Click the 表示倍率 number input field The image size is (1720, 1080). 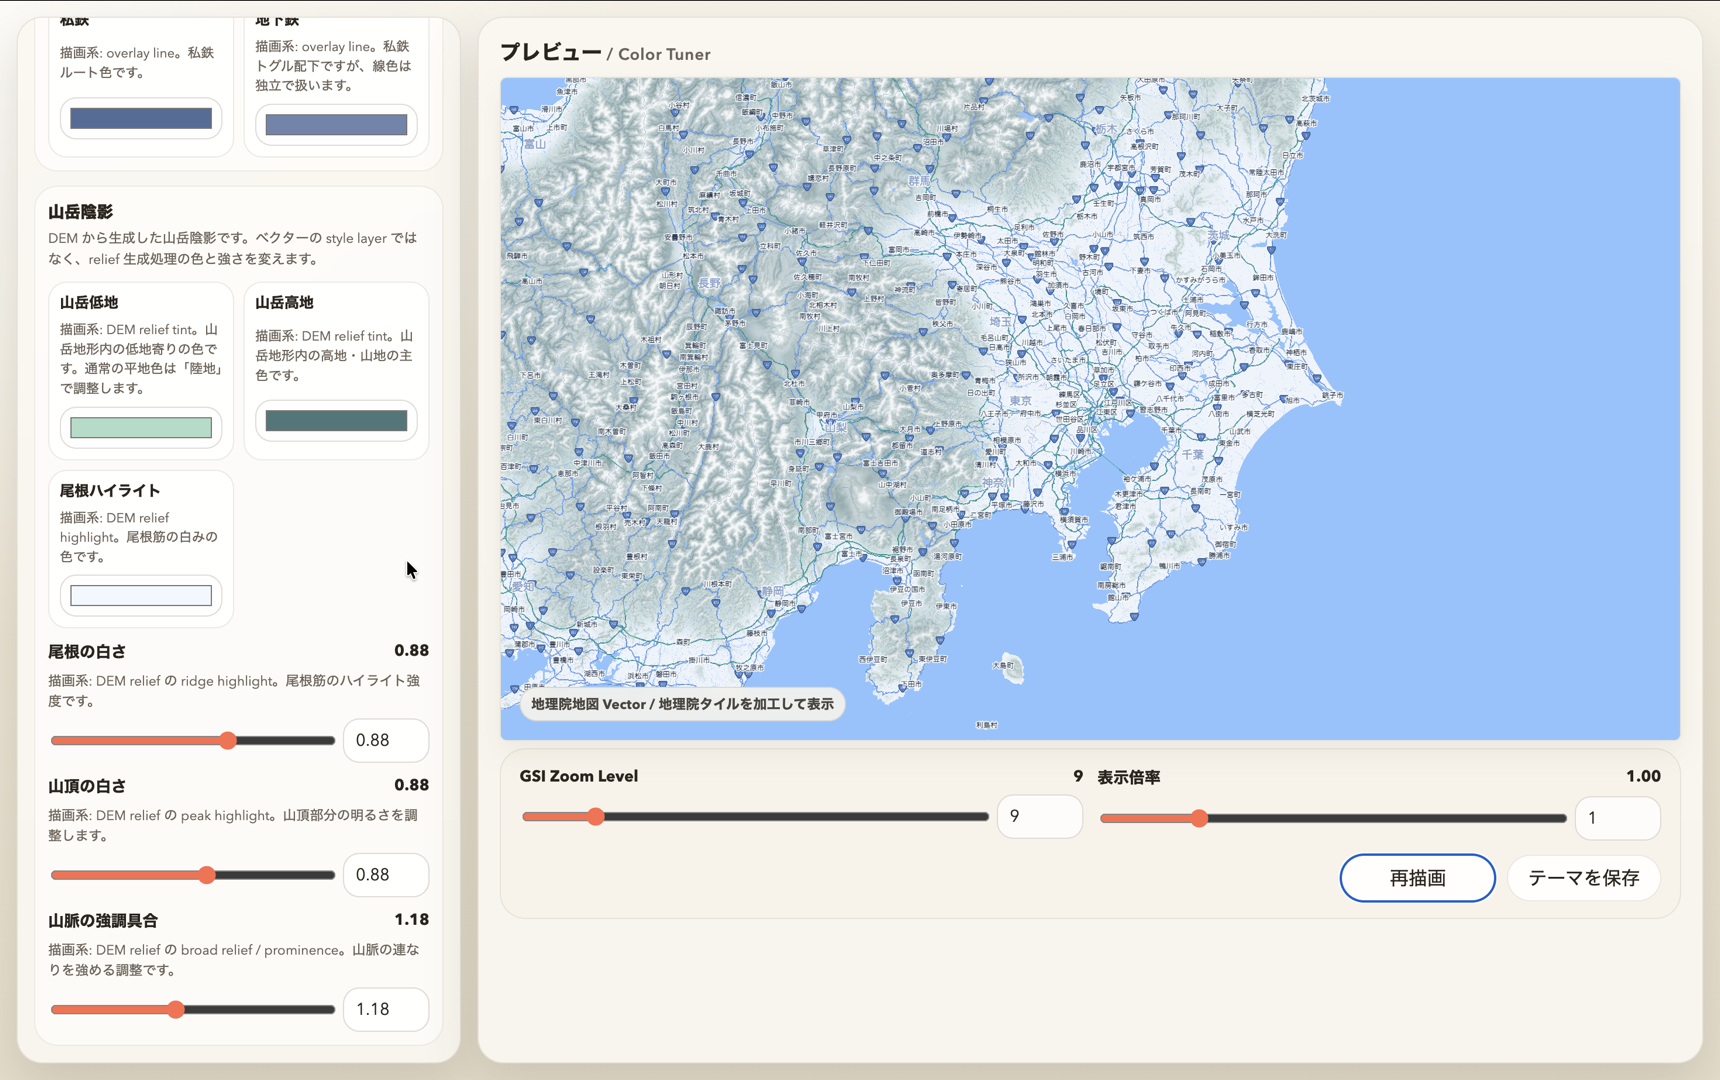coord(1616,818)
